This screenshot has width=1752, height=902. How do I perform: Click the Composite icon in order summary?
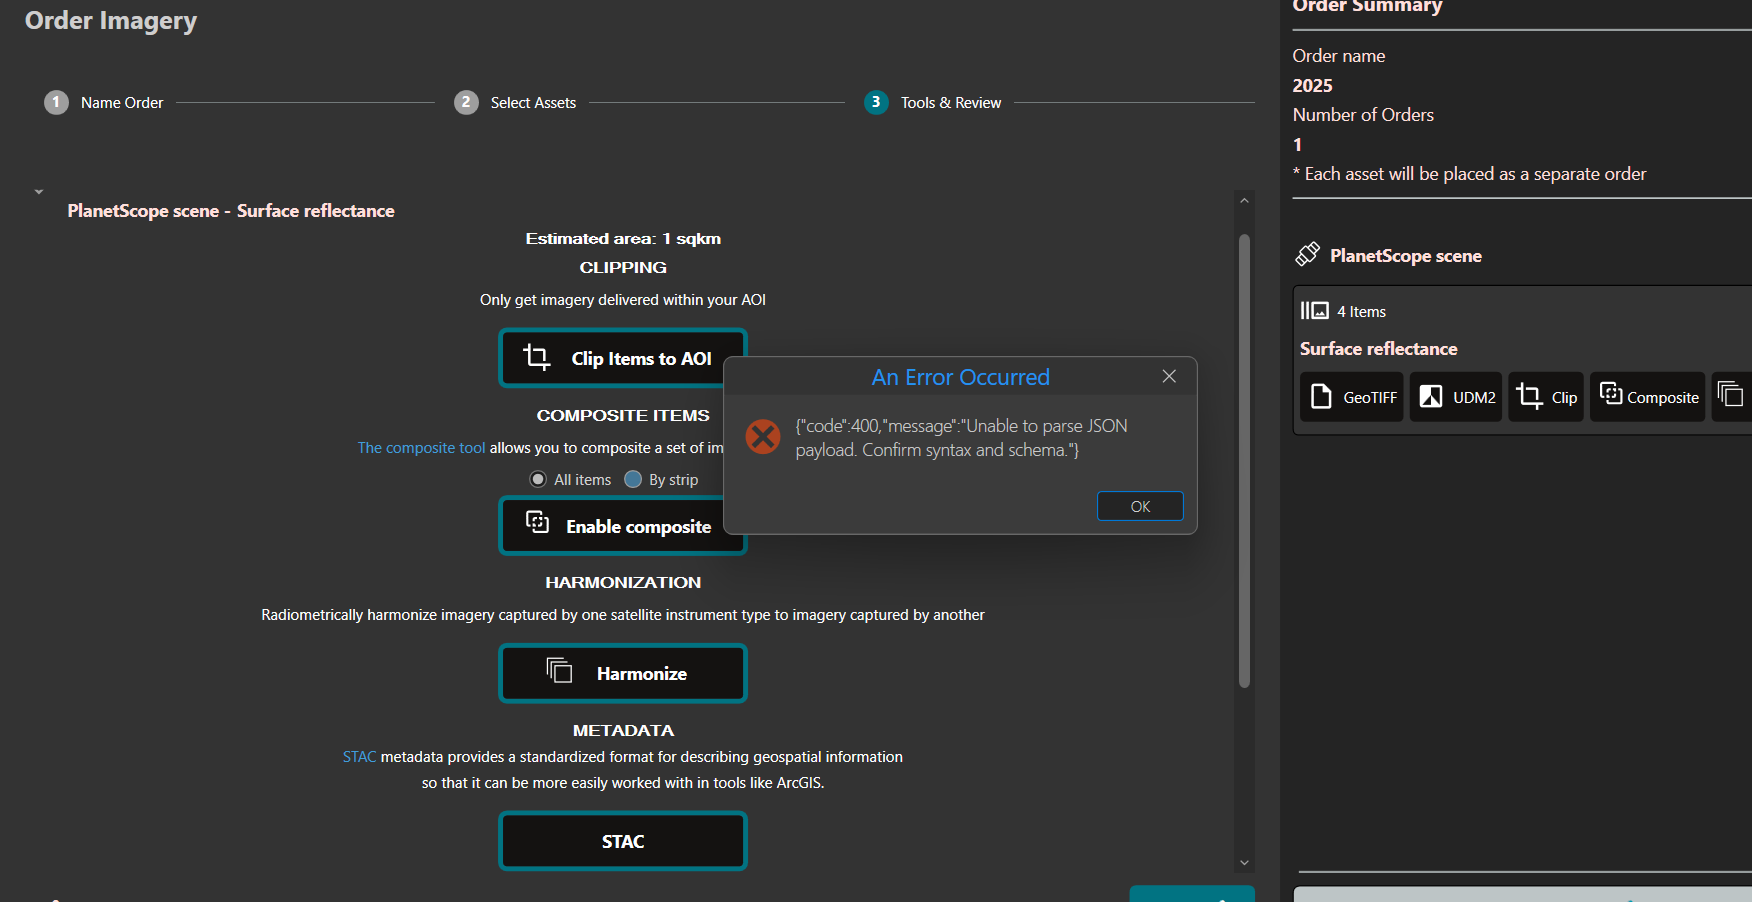(1610, 393)
